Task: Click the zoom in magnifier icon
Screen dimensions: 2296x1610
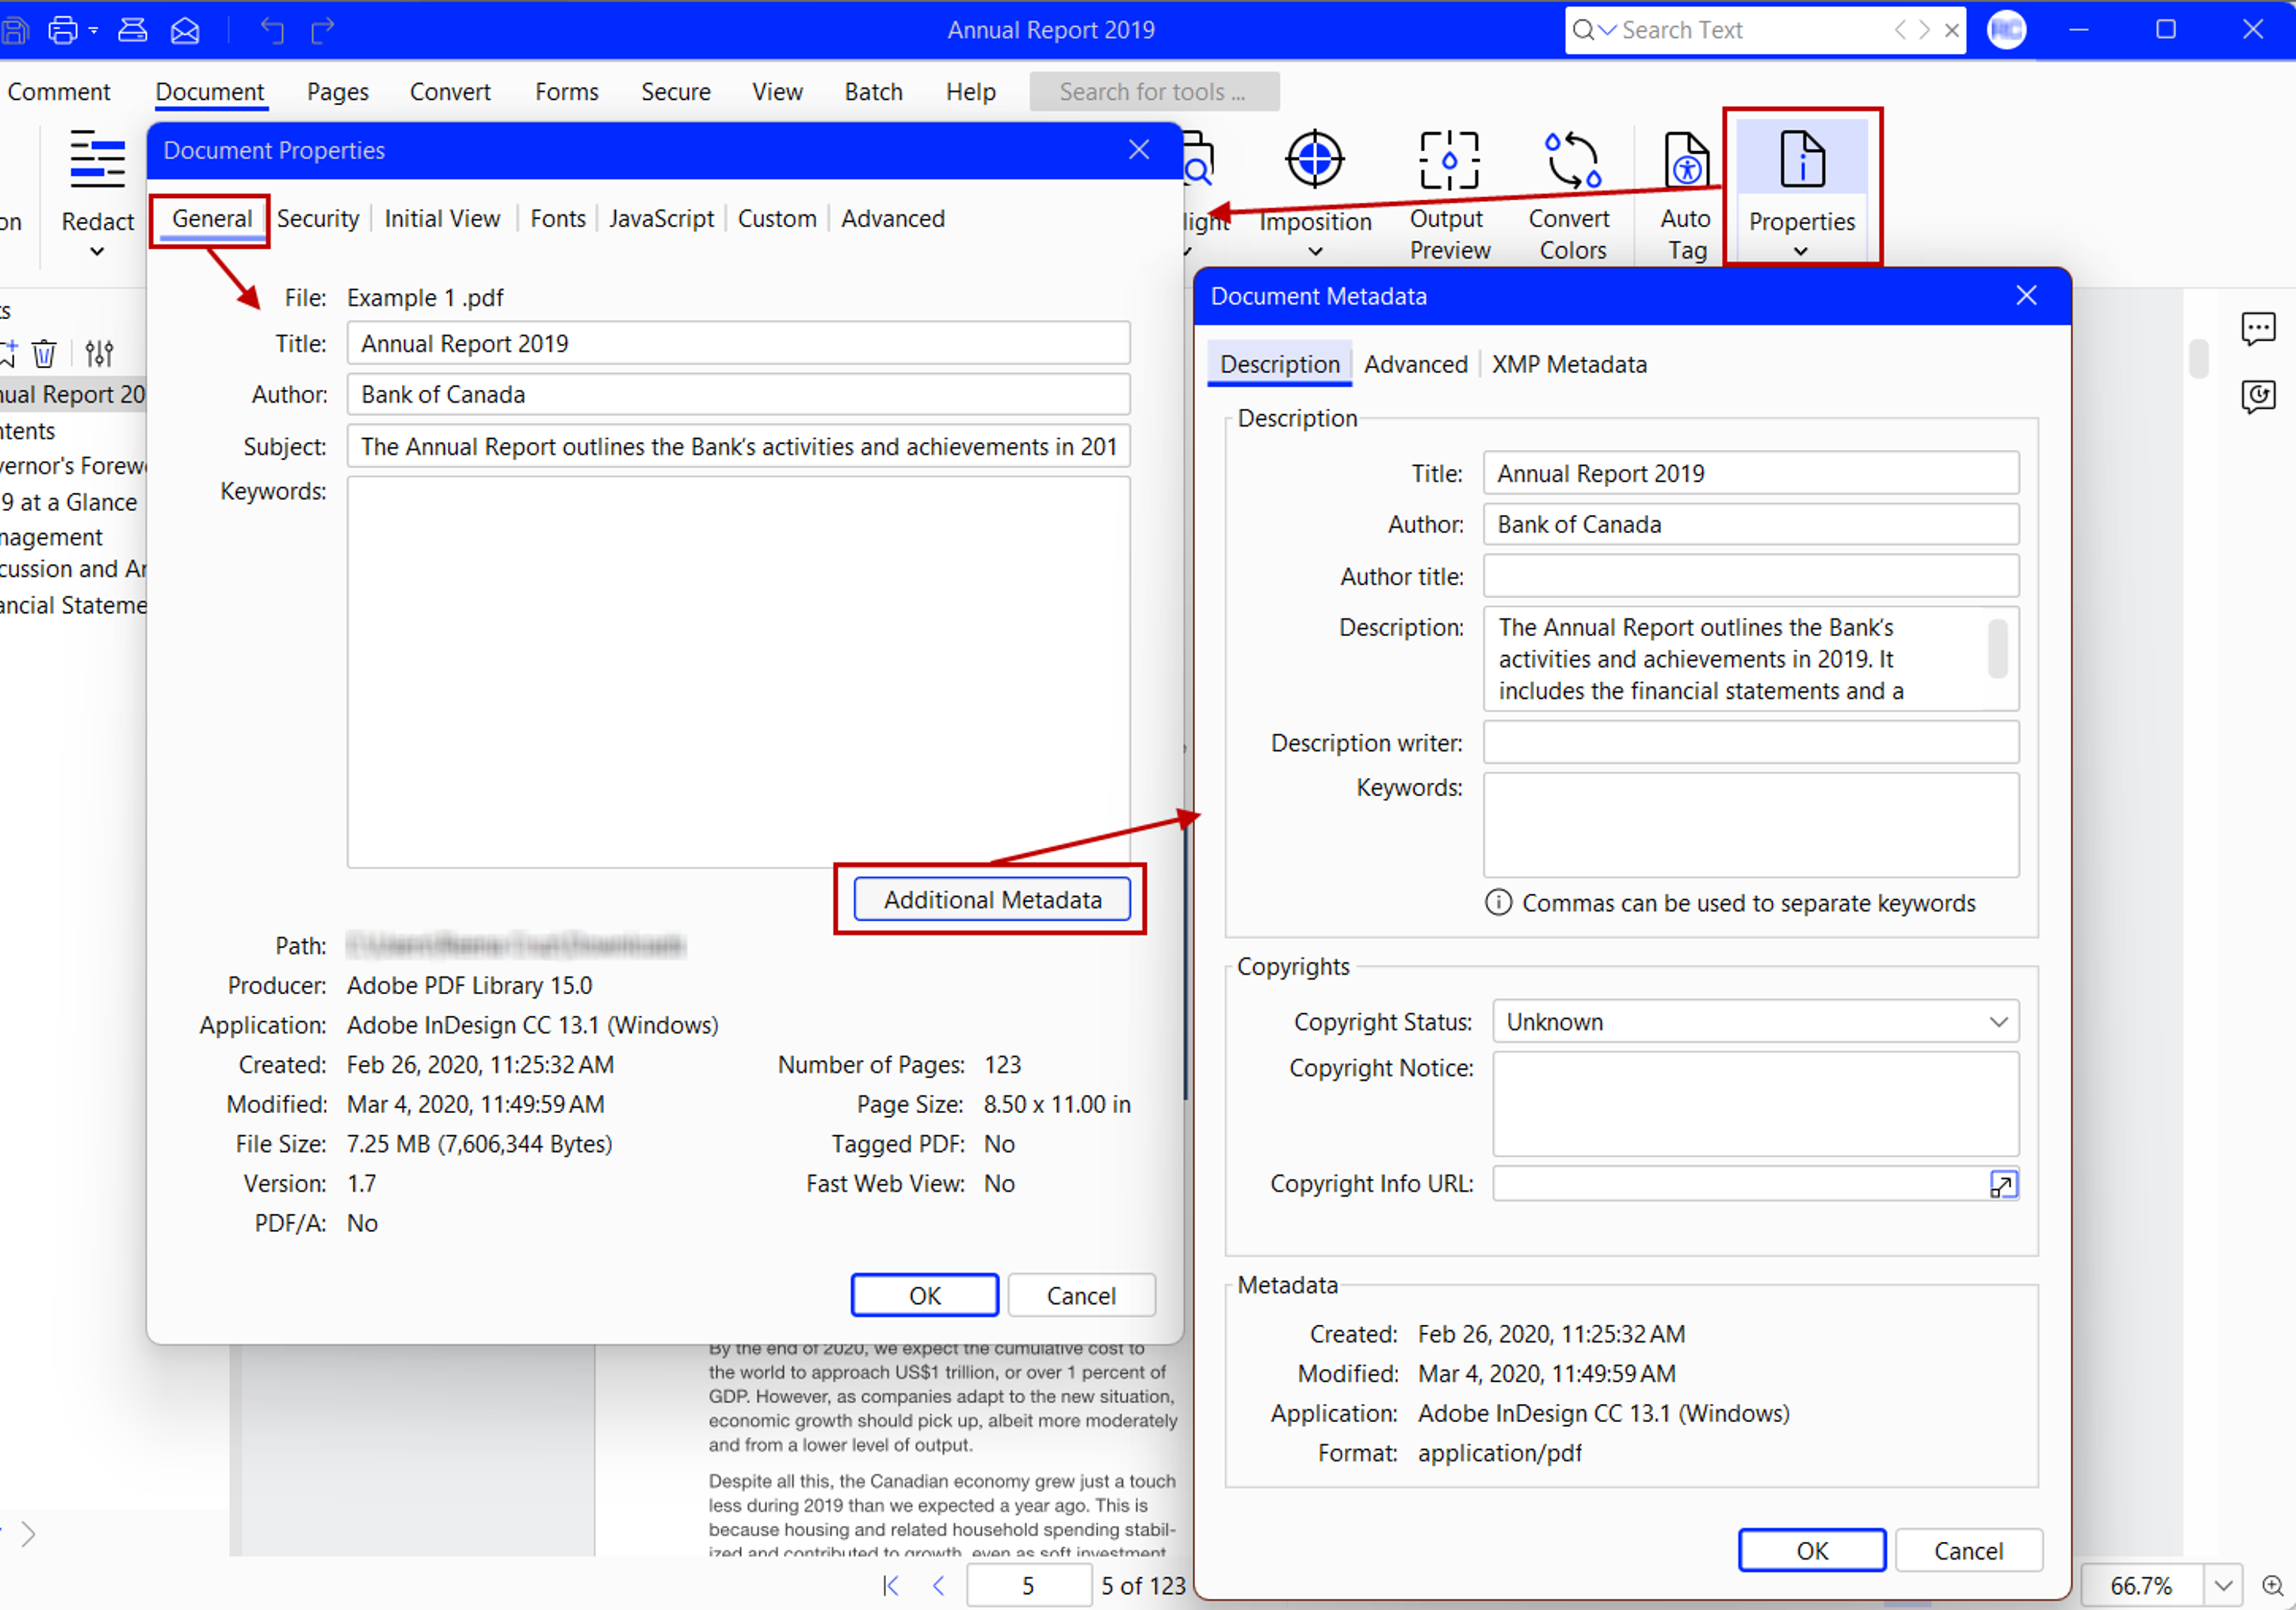Action: tap(2273, 1585)
